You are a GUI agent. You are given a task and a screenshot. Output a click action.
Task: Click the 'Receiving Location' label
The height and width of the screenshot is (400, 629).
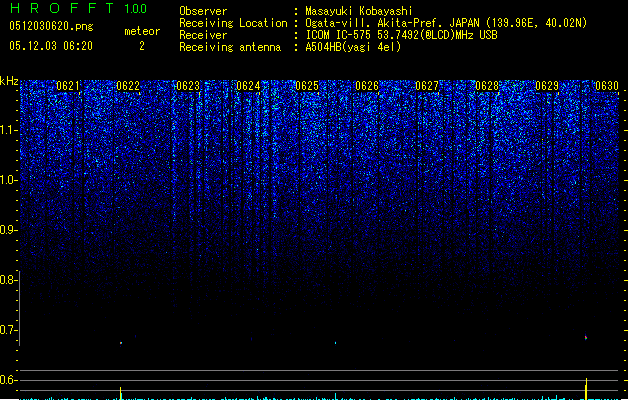click(233, 23)
